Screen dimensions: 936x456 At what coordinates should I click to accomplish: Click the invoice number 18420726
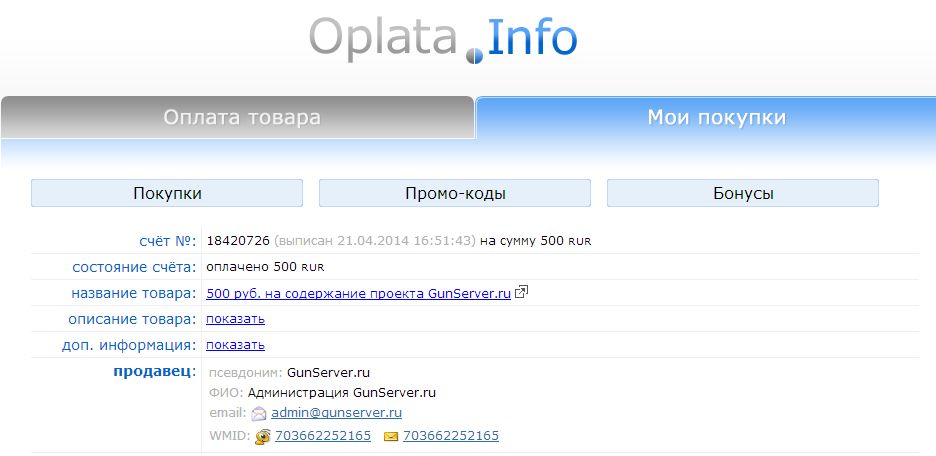235,241
